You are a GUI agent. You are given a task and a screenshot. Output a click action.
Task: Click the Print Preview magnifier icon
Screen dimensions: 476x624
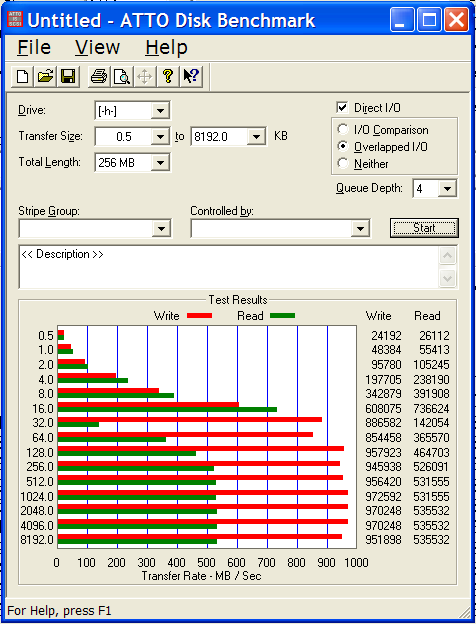coord(121,76)
